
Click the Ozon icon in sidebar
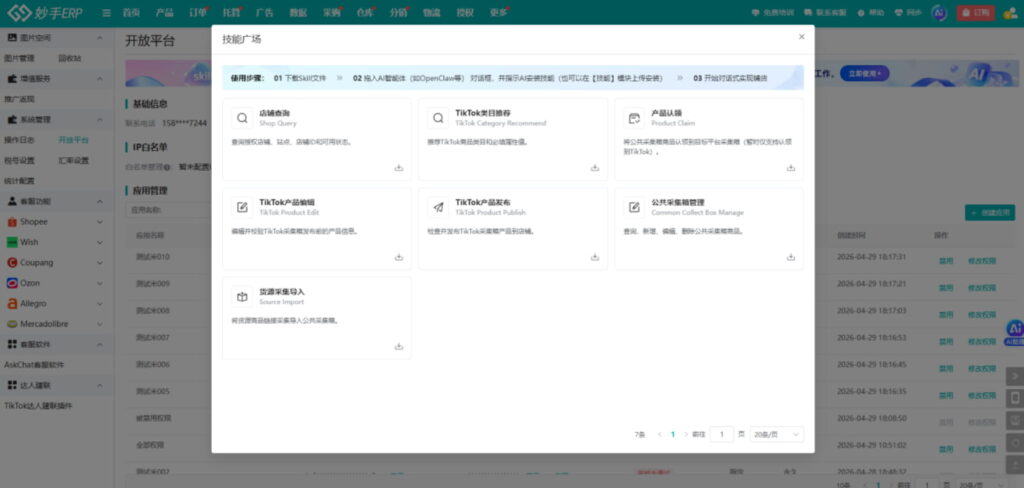[x=12, y=283]
